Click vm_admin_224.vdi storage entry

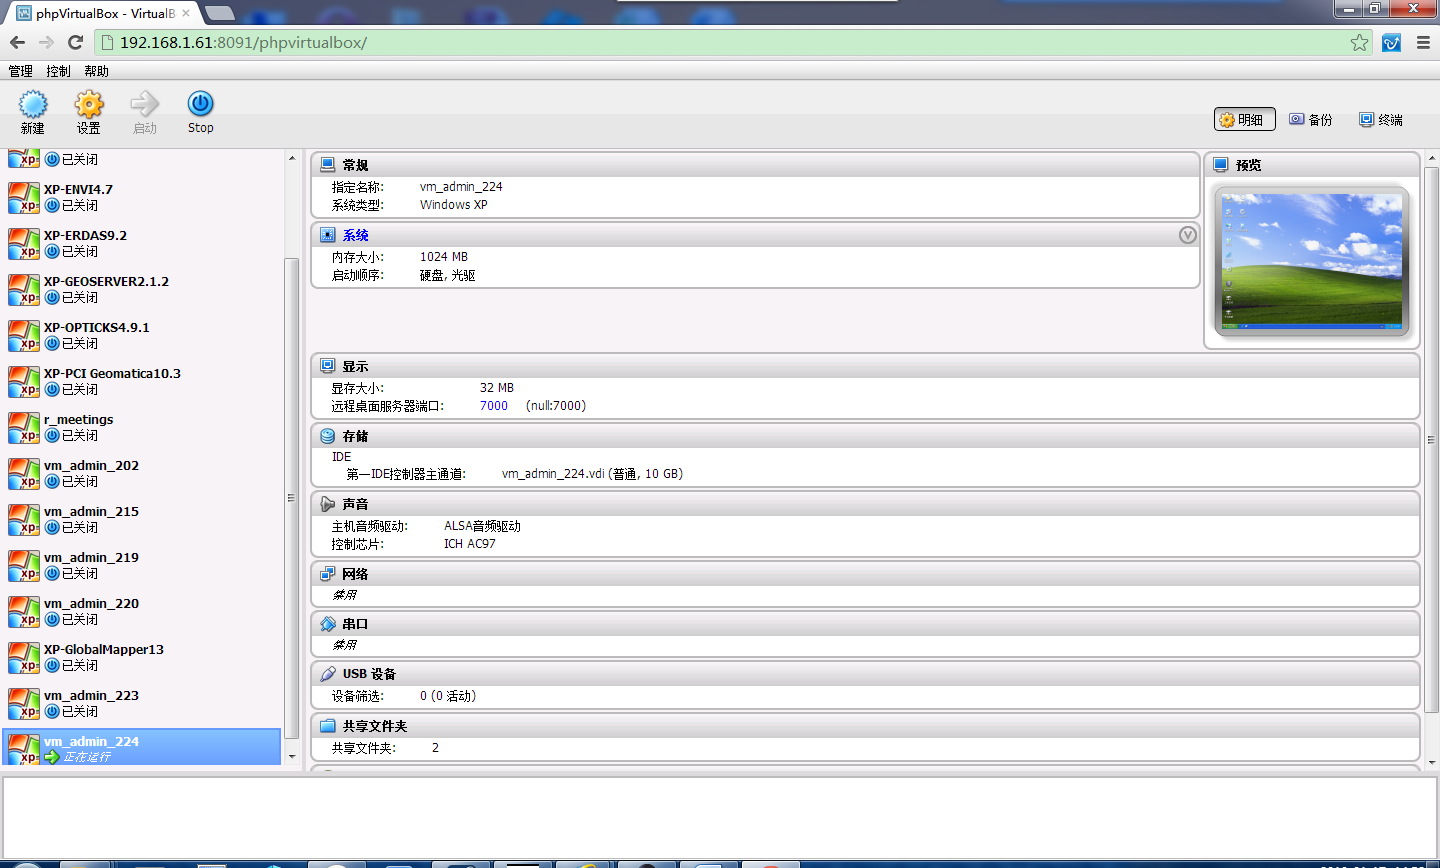point(593,474)
